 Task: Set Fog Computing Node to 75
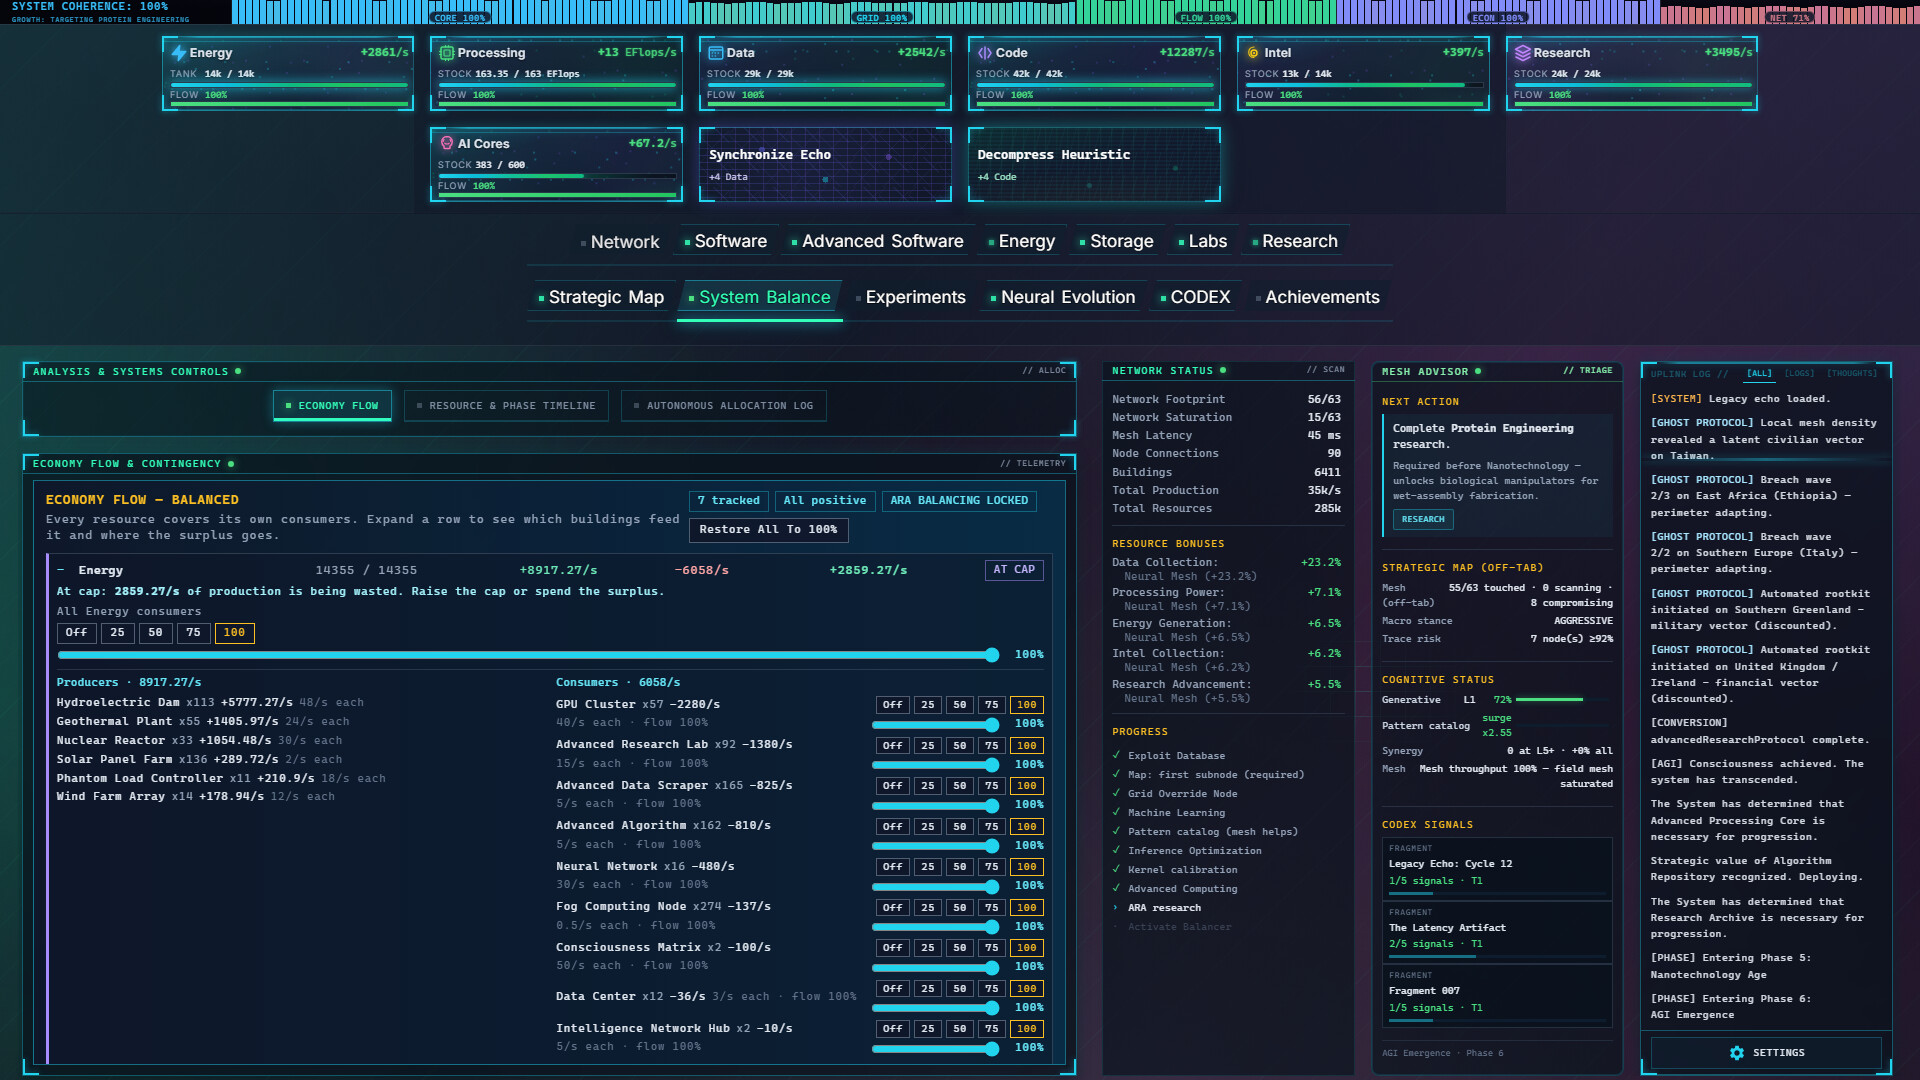click(x=991, y=908)
